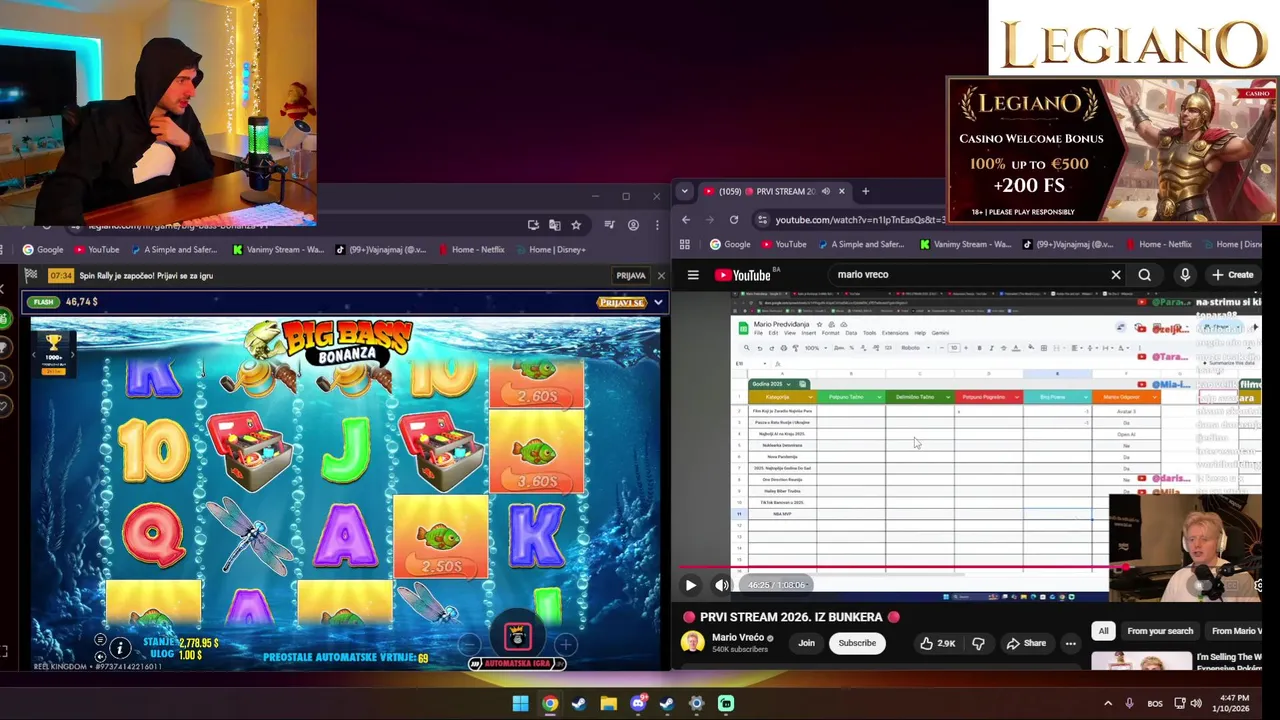This screenshot has width=1280, height=720.
Task: Dislike the YouTube video
Action: click(978, 643)
